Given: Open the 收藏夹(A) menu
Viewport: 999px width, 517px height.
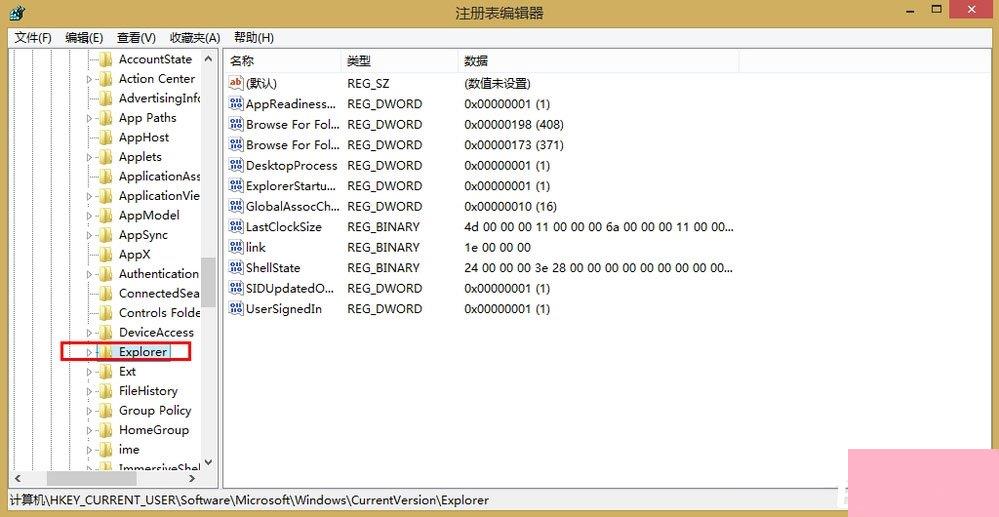Looking at the screenshot, I should (195, 38).
